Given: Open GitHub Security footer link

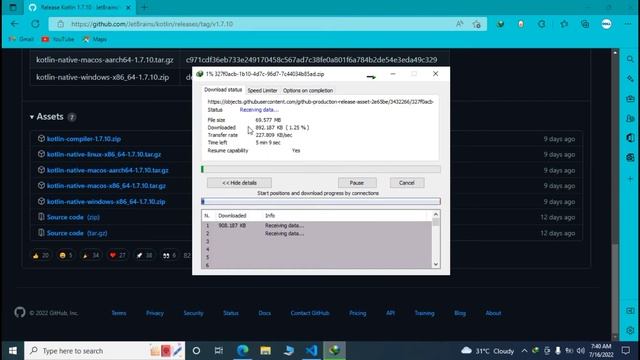Looking at the screenshot, I should click(x=193, y=313).
